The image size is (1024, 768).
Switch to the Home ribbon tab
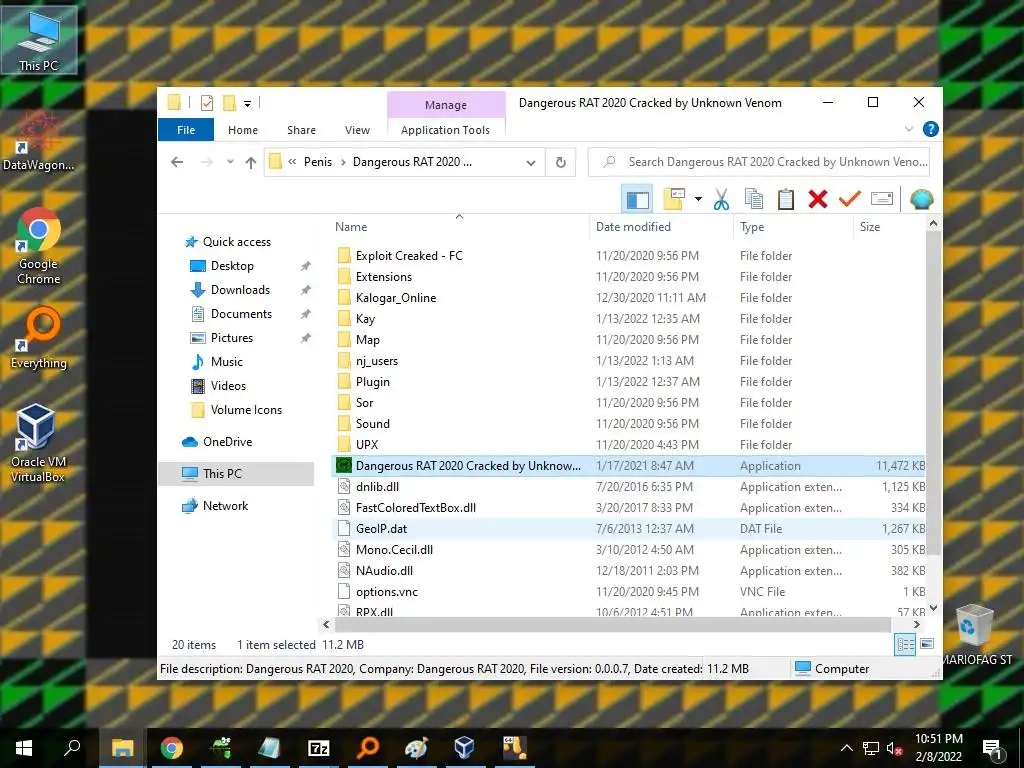[243, 130]
